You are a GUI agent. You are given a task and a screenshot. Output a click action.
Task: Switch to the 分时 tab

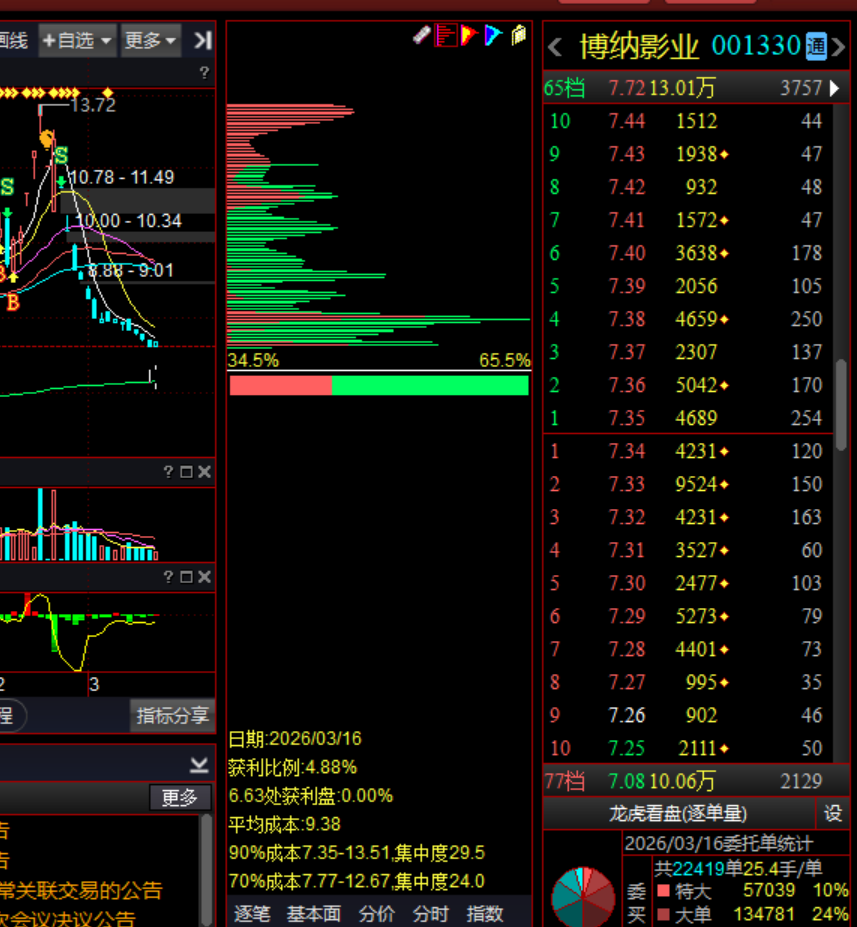point(430,913)
